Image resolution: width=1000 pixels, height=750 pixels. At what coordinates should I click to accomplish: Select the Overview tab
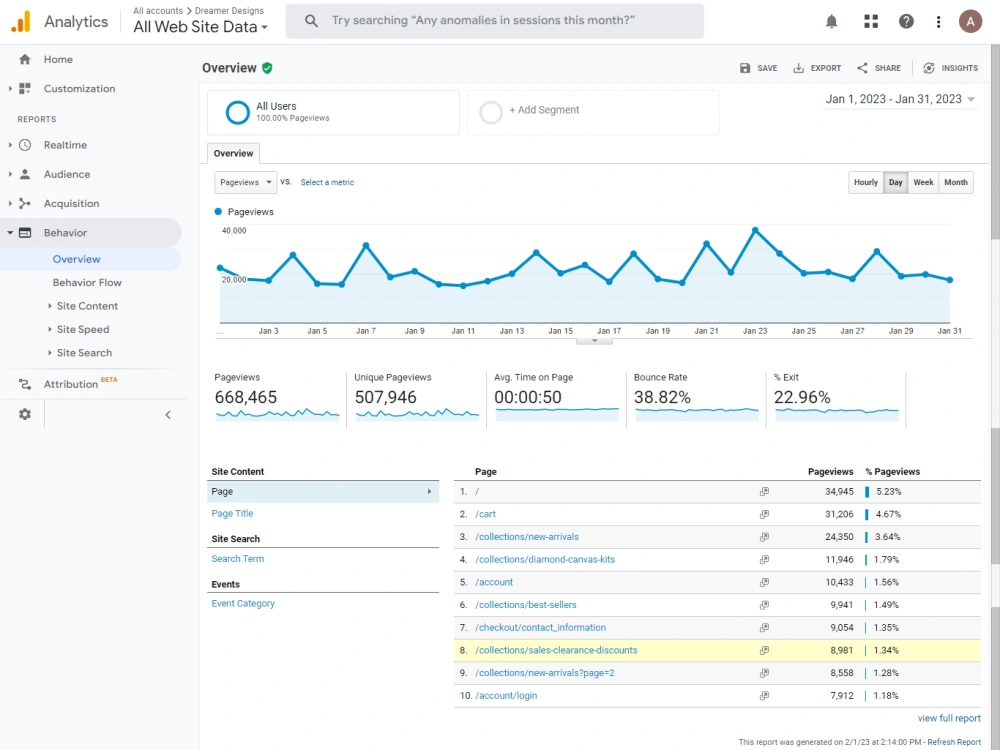(x=233, y=154)
